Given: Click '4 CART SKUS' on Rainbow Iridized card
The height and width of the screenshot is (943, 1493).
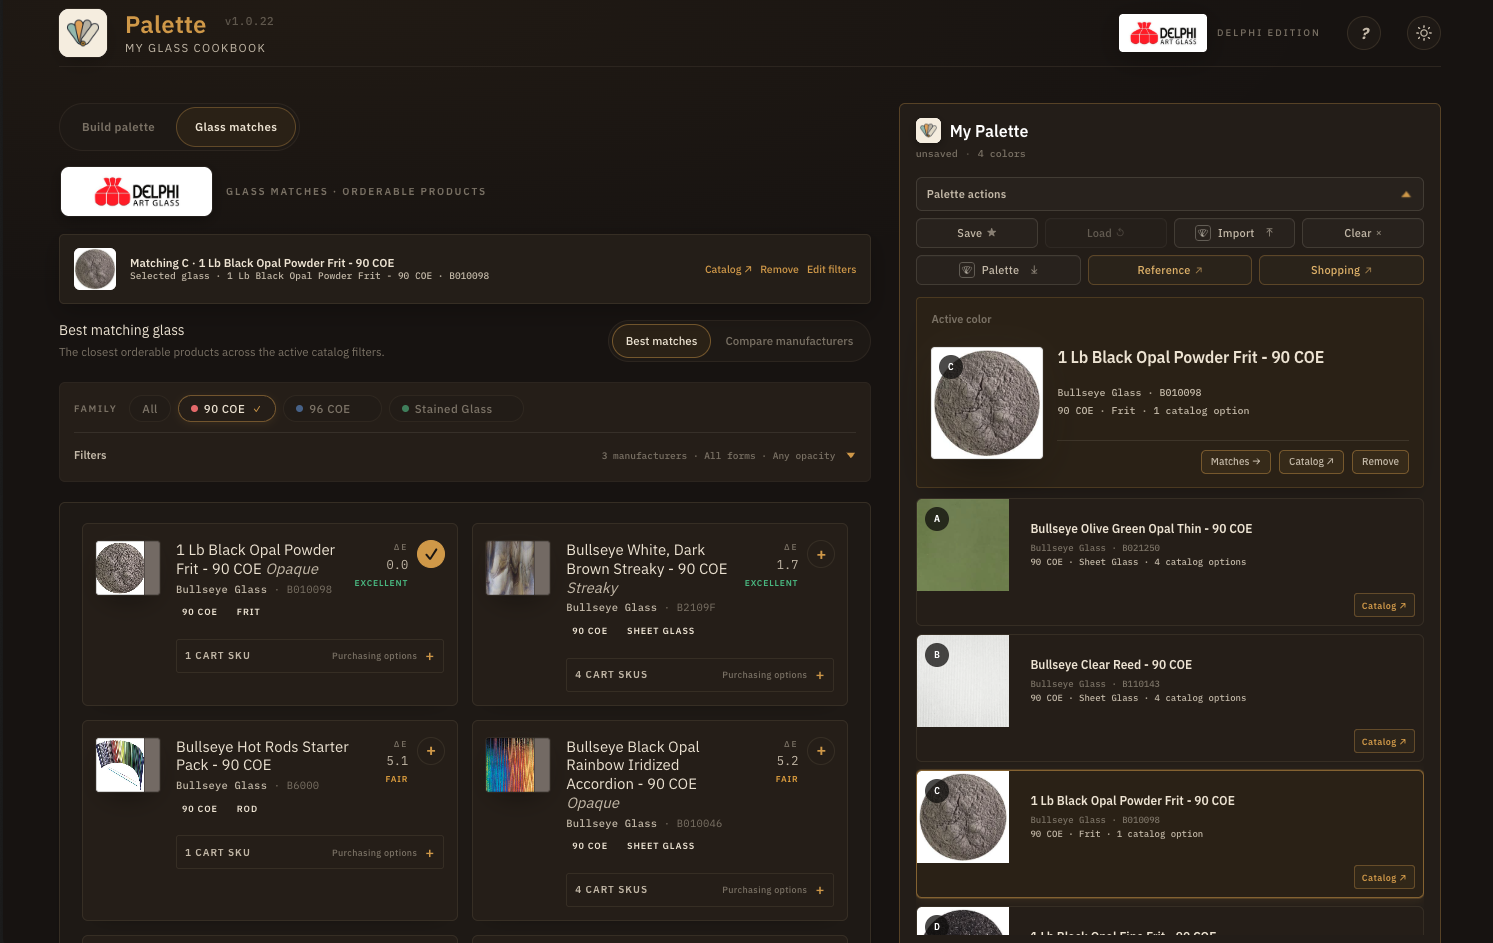Looking at the screenshot, I should click(x=611, y=890).
